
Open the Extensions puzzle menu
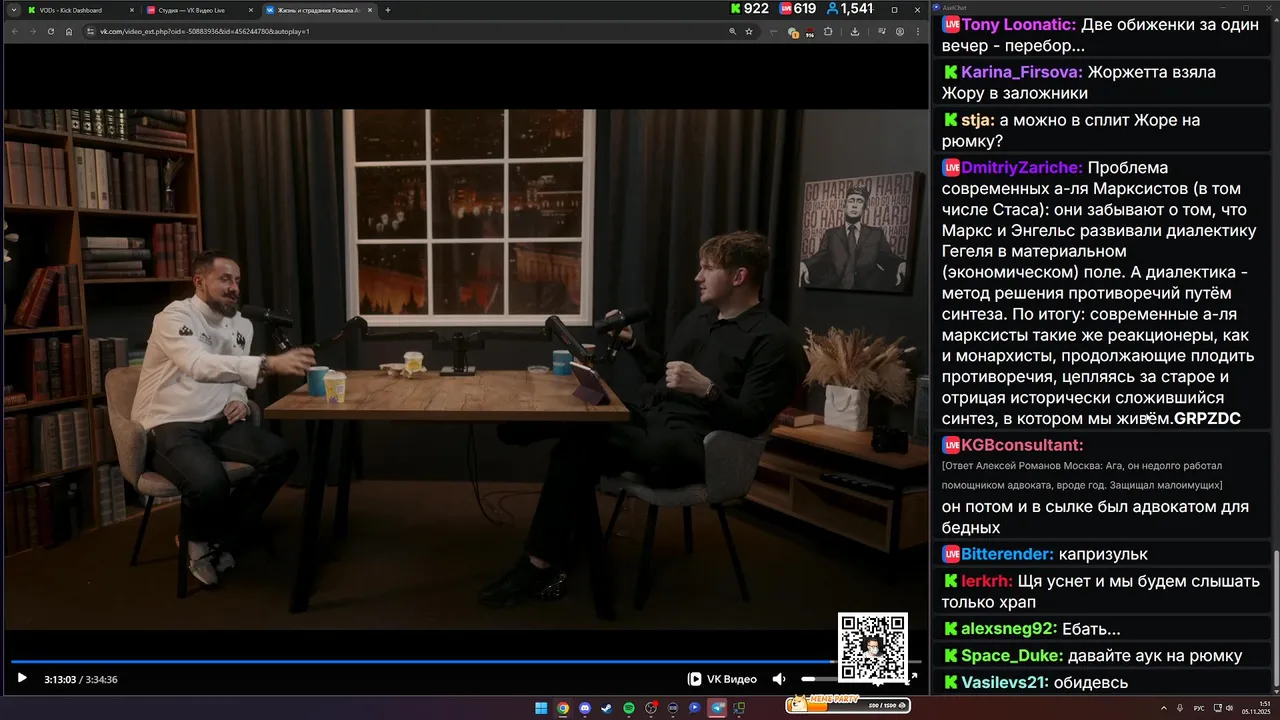pyautogui.click(x=828, y=31)
